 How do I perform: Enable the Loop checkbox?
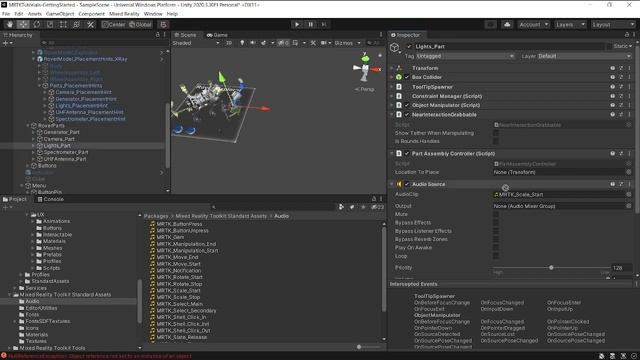[x=496, y=256]
